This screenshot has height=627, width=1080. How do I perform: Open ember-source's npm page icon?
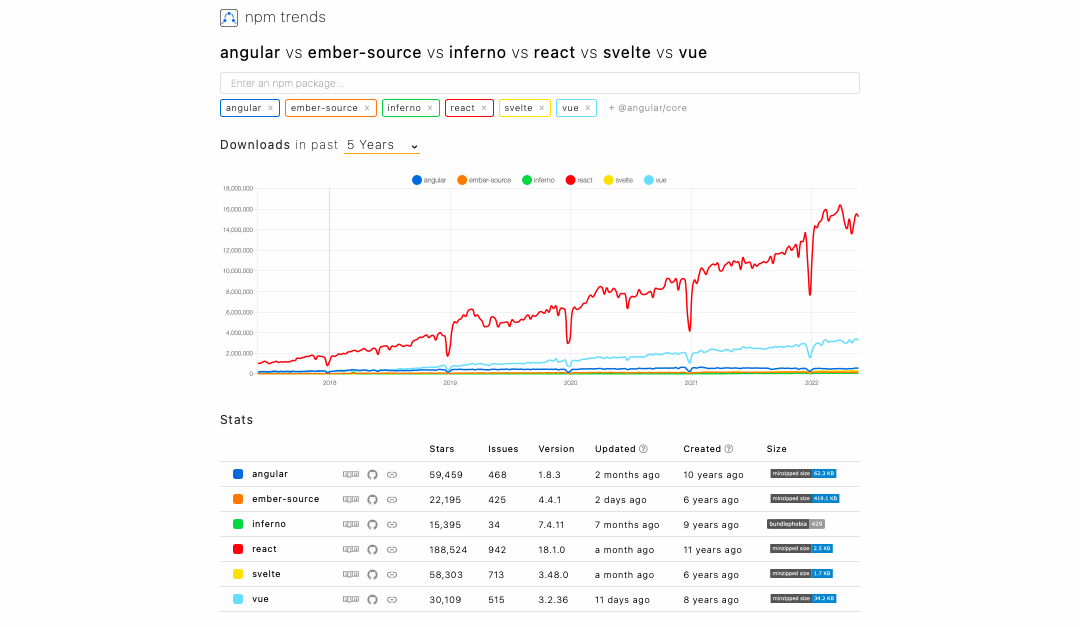(351, 499)
